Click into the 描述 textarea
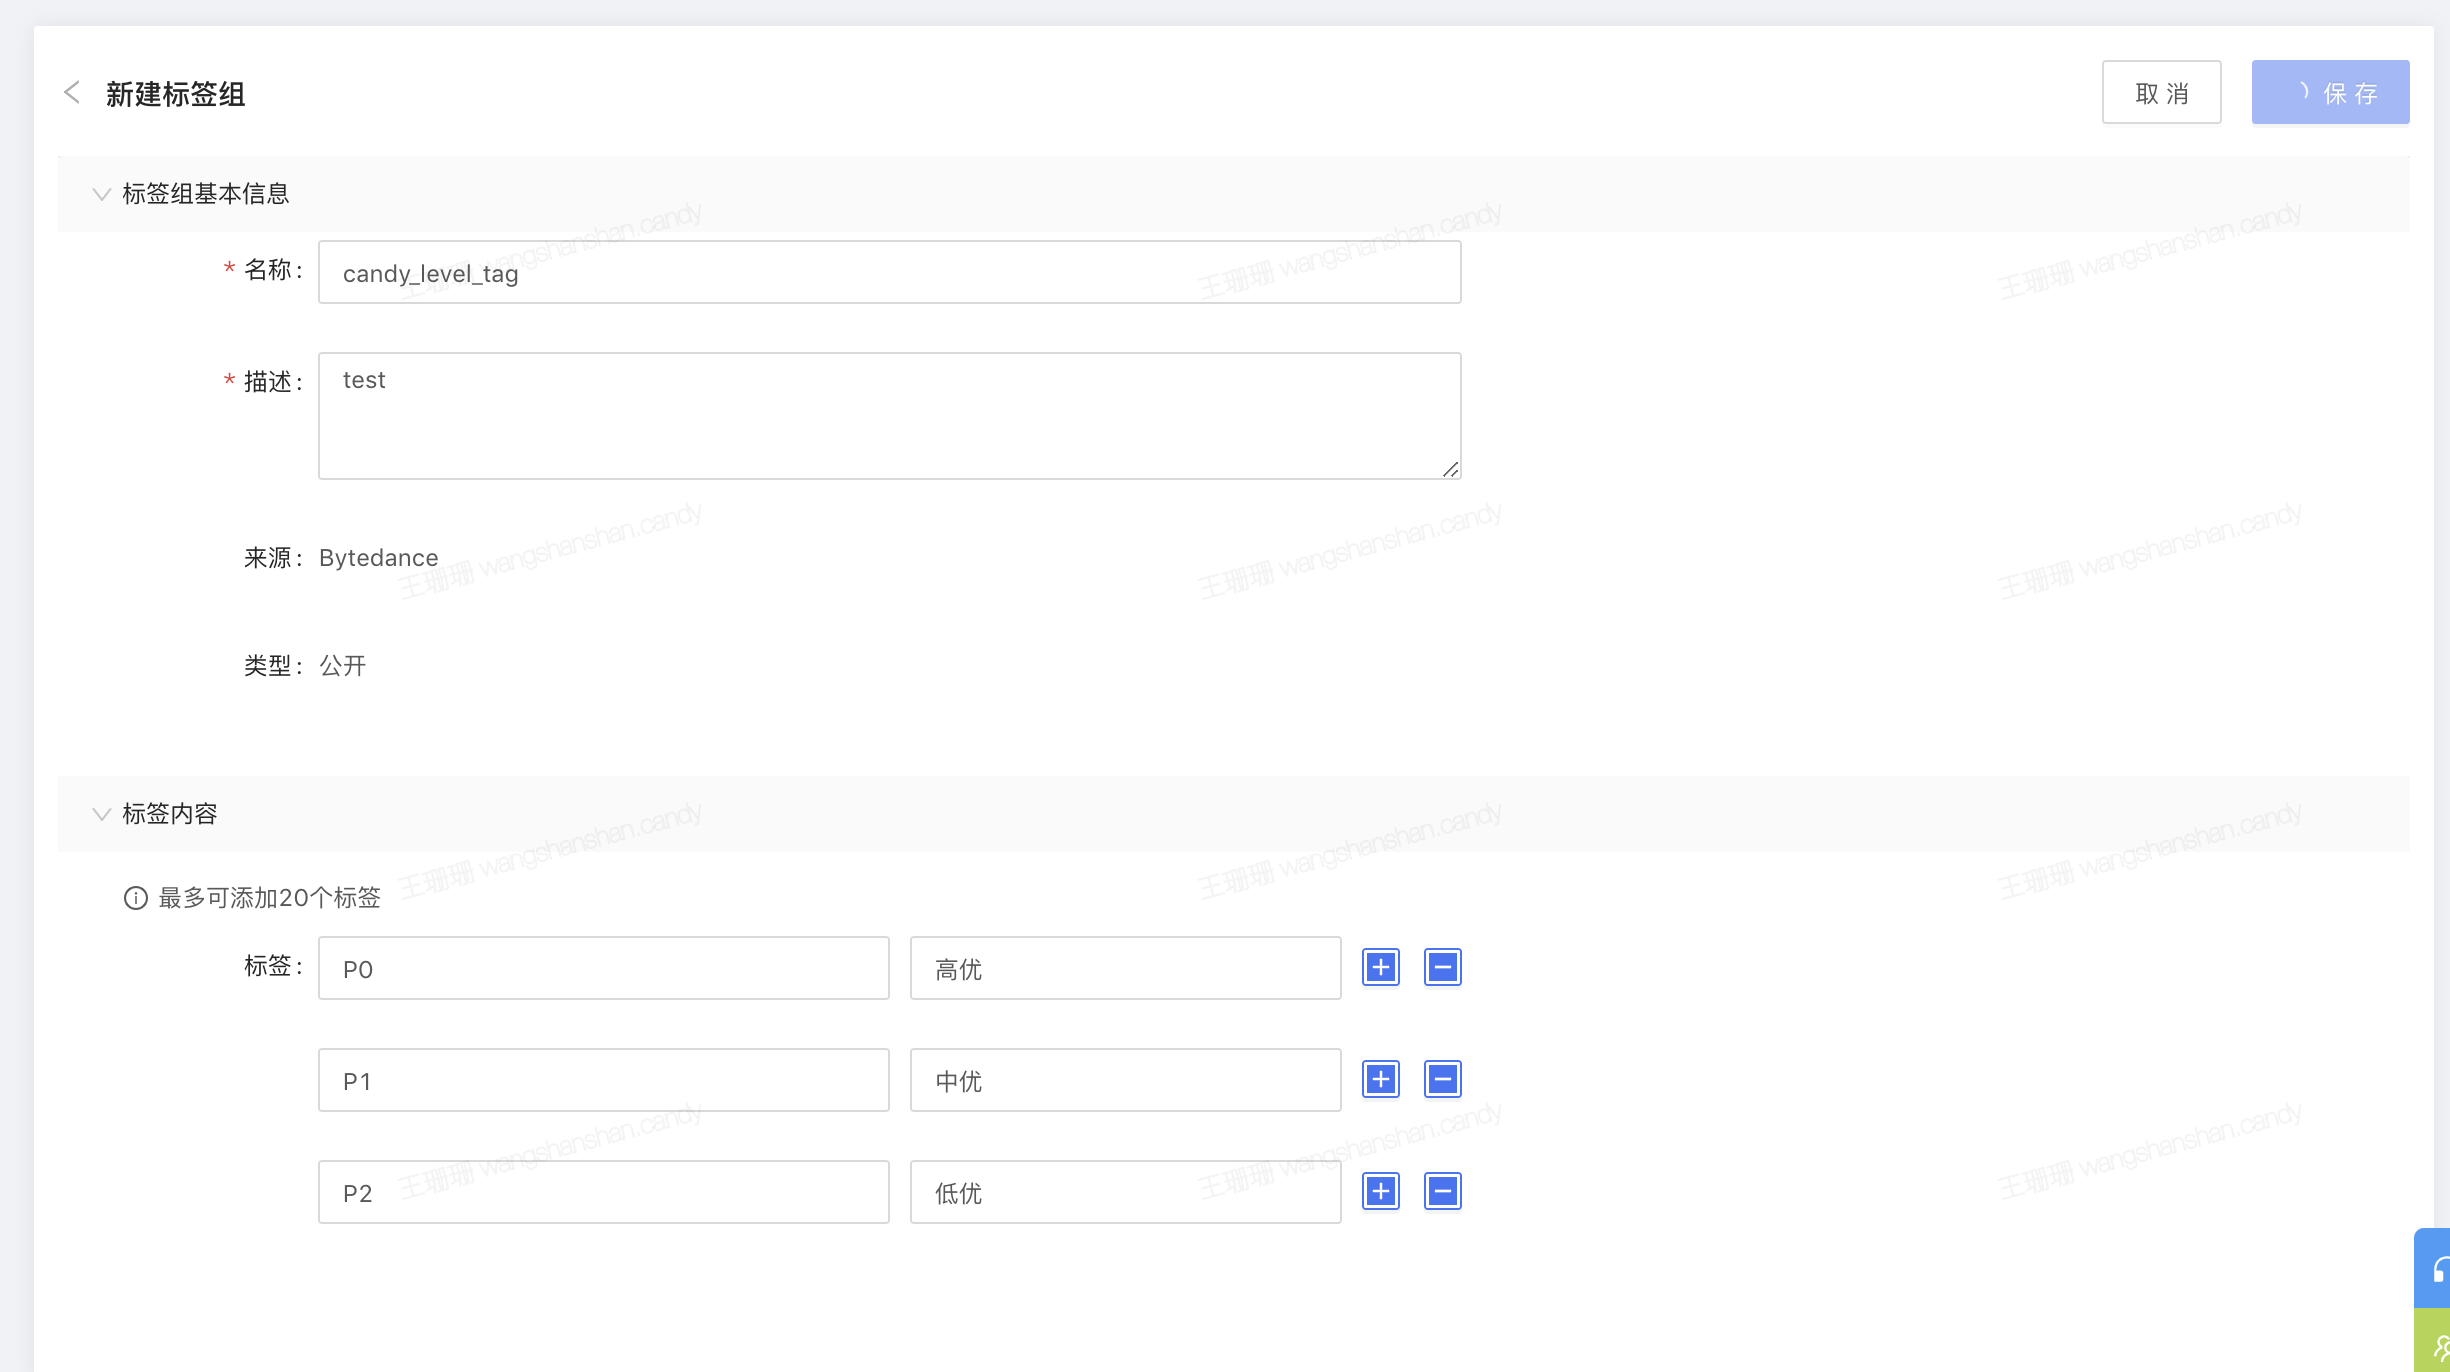 click(x=889, y=416)
